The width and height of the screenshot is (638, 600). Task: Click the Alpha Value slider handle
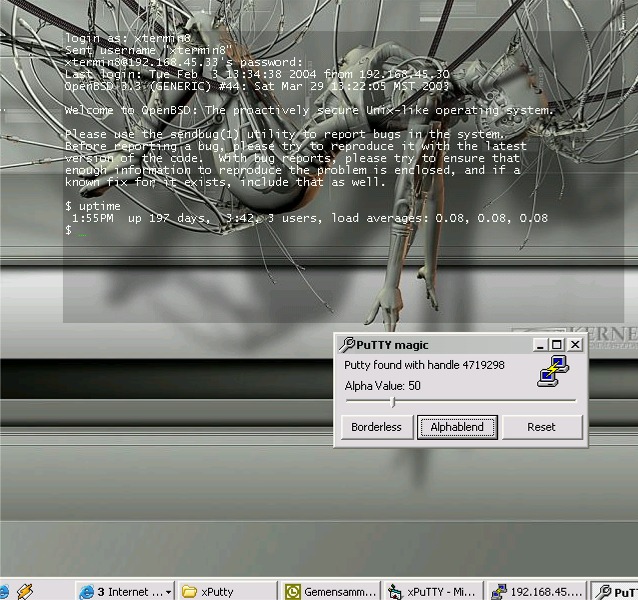click(x=393, y=402)
